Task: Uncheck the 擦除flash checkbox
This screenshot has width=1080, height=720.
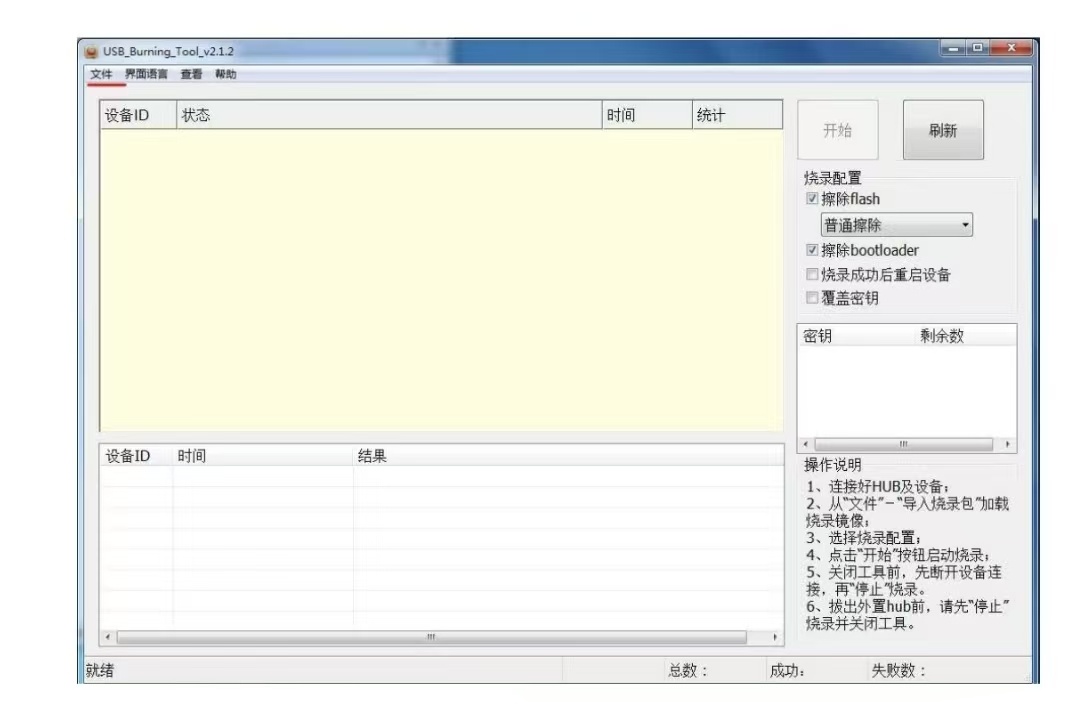Action: (812, 199)
